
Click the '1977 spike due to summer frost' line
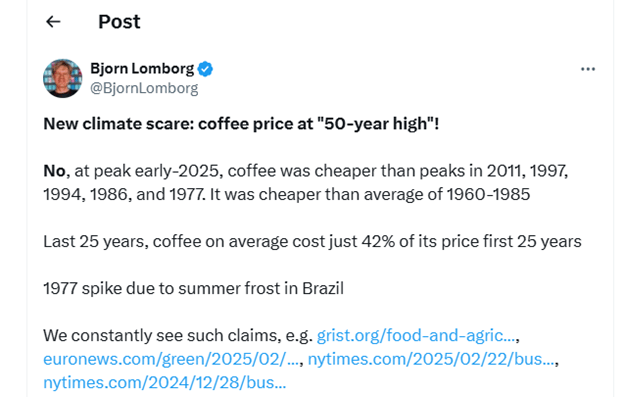click(x=193, y=288)
